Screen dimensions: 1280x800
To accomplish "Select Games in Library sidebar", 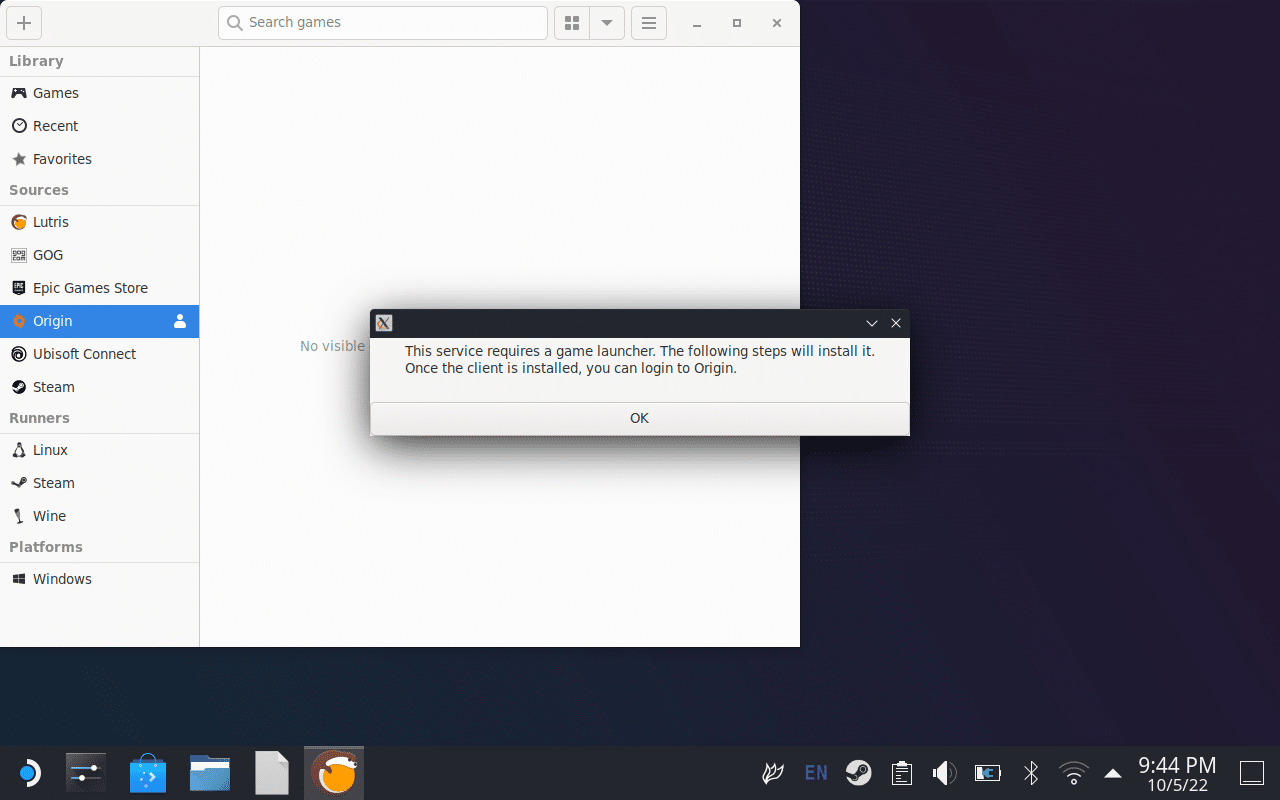I will pos(99,93).
